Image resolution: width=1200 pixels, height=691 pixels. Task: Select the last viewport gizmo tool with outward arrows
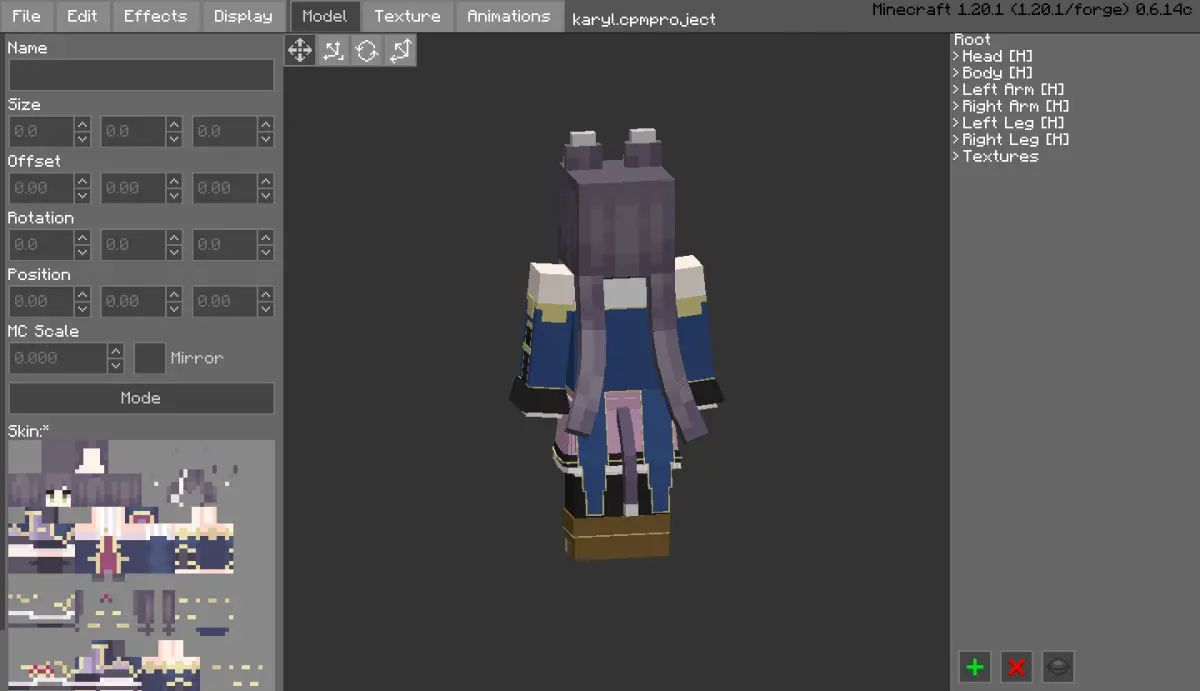(x=400, y=50)
